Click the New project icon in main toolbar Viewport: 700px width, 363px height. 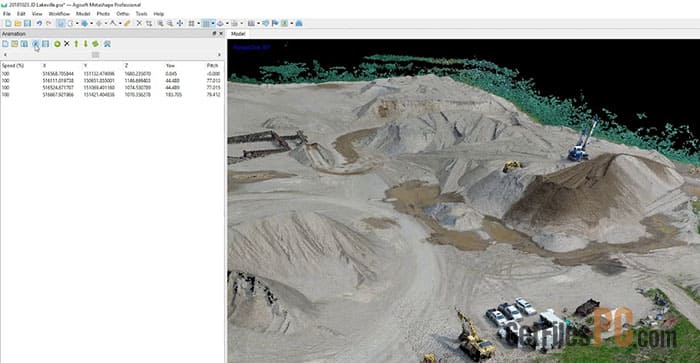point(8,23)
